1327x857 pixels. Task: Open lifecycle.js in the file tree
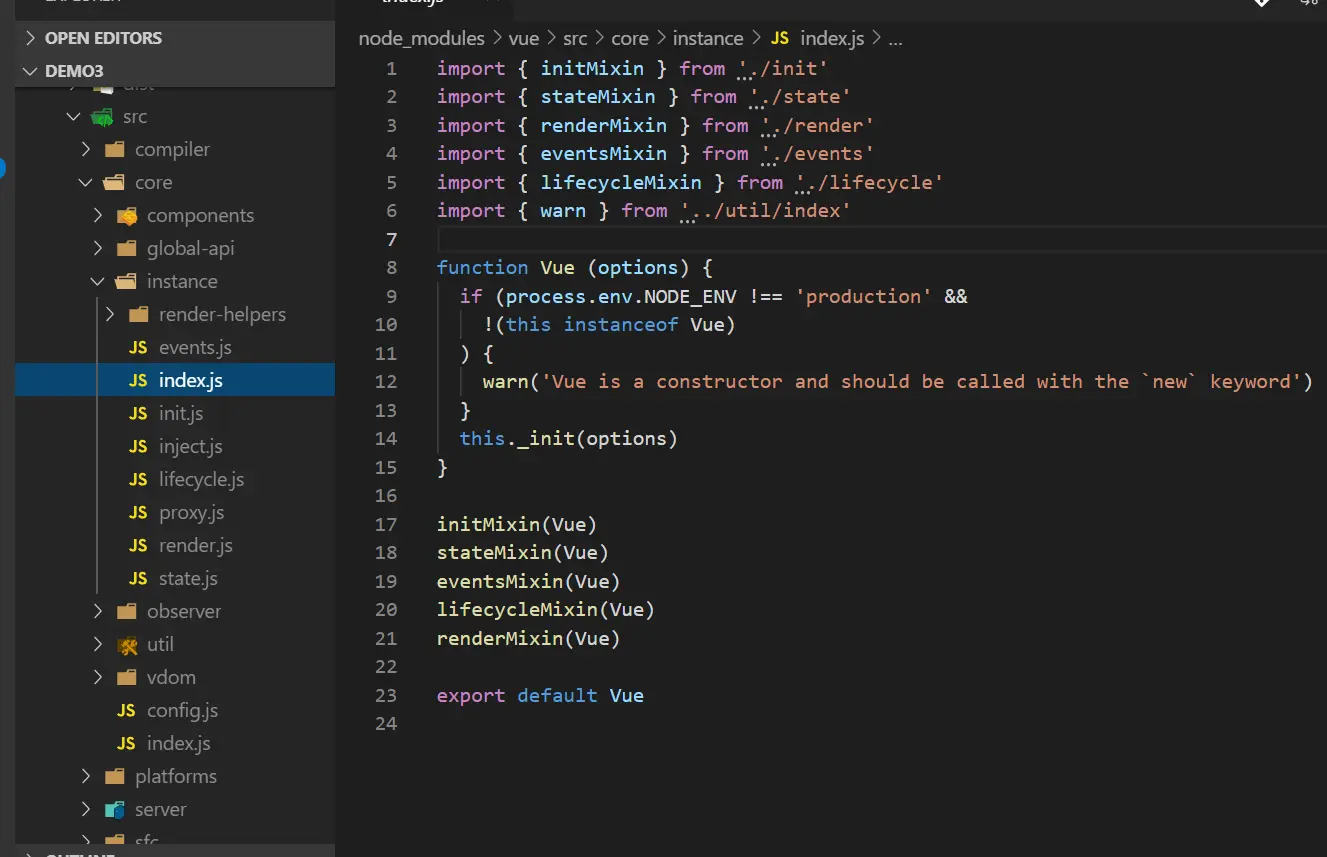[201, 480]
